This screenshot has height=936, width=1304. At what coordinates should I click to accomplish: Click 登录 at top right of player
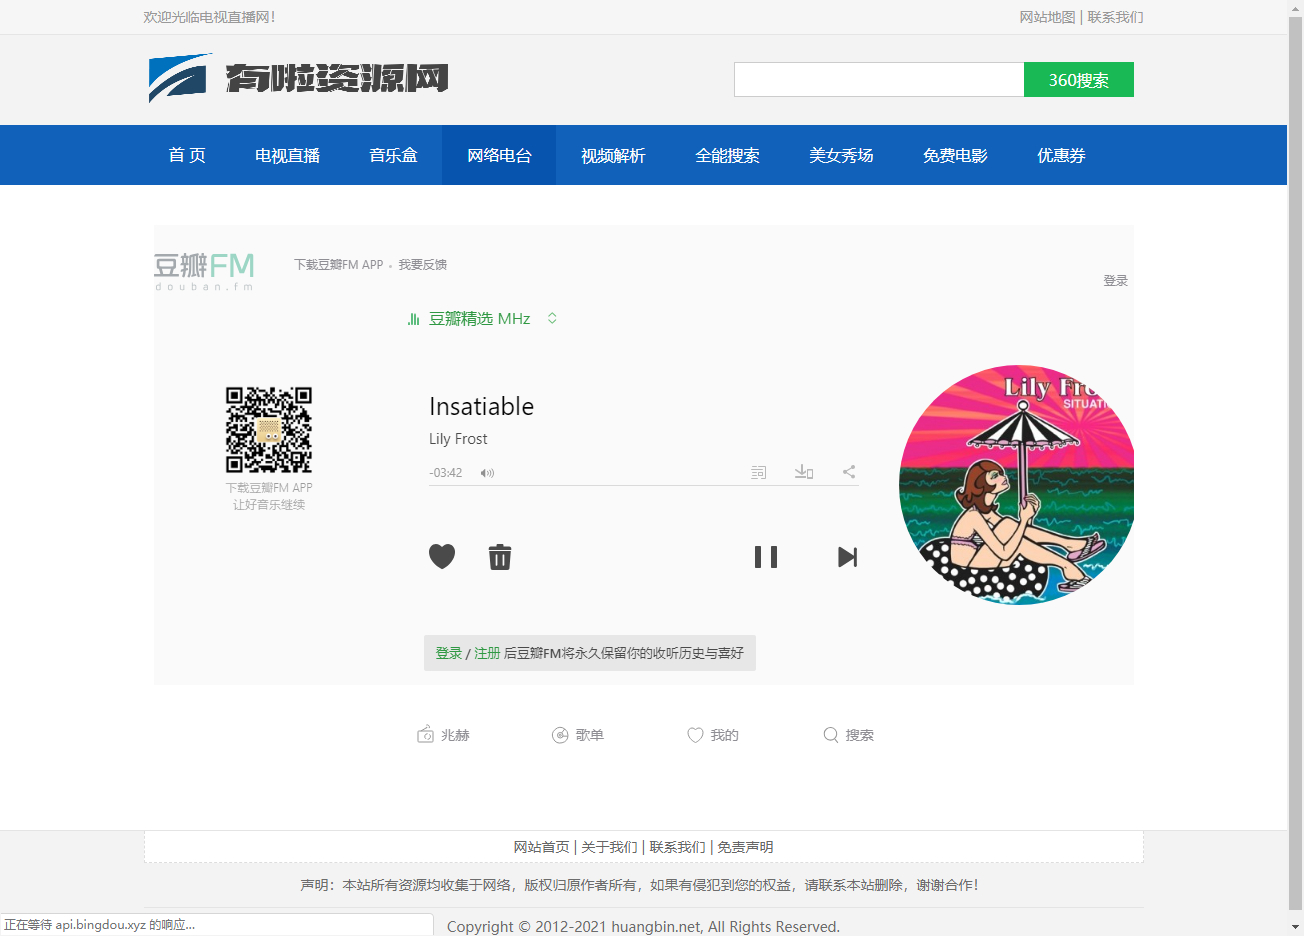pyautogui.click(x=1116, y=281)
